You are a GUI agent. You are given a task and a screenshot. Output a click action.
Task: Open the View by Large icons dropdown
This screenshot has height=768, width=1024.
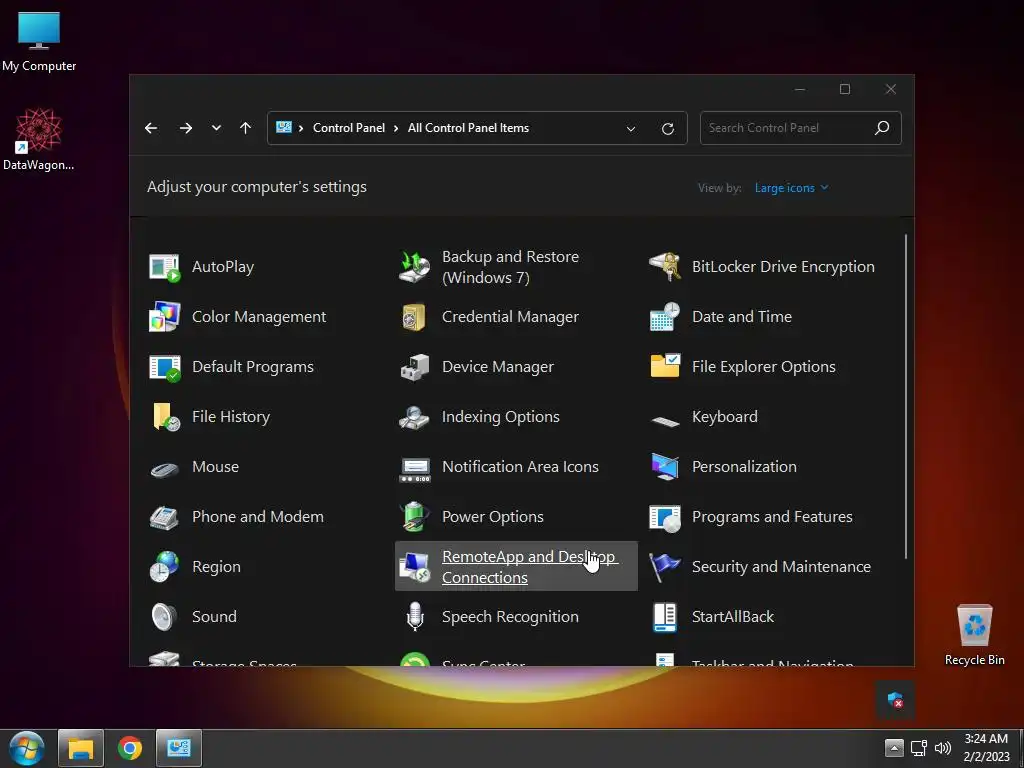coord(791,188)
